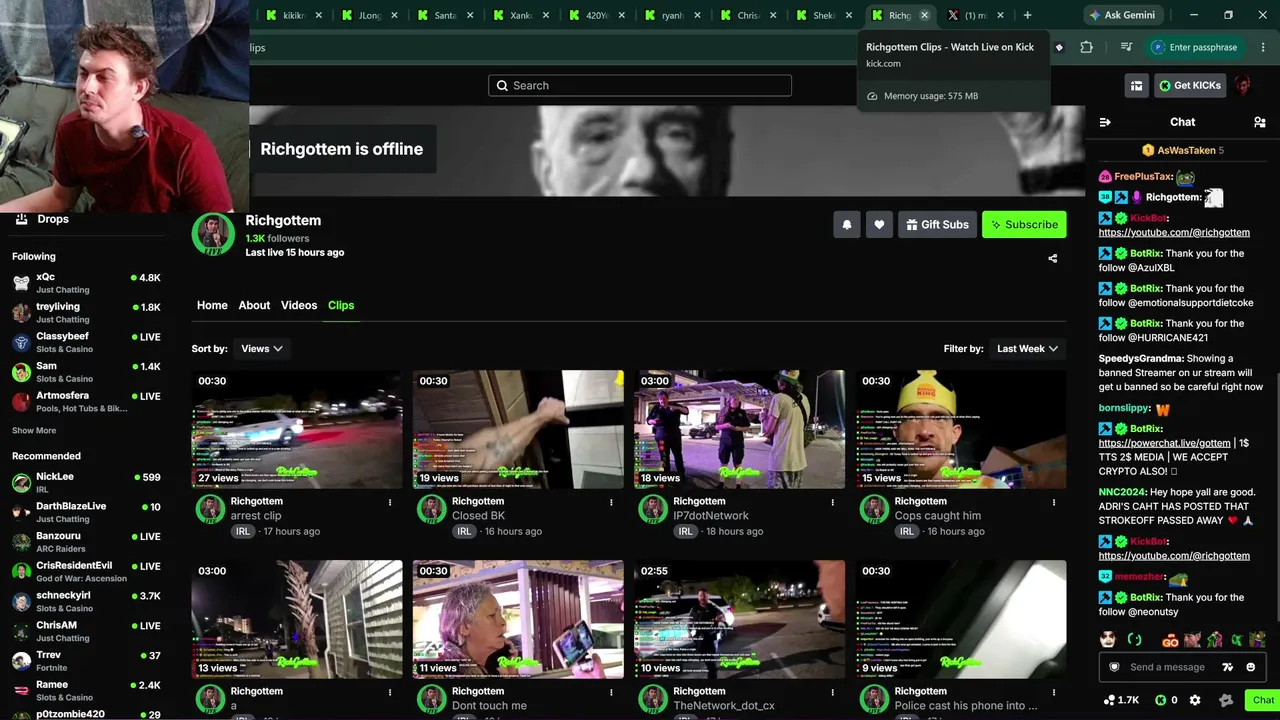Open the Cops caught him clip thumbnail
The image size is (1280, 720).
coord(960,430)
